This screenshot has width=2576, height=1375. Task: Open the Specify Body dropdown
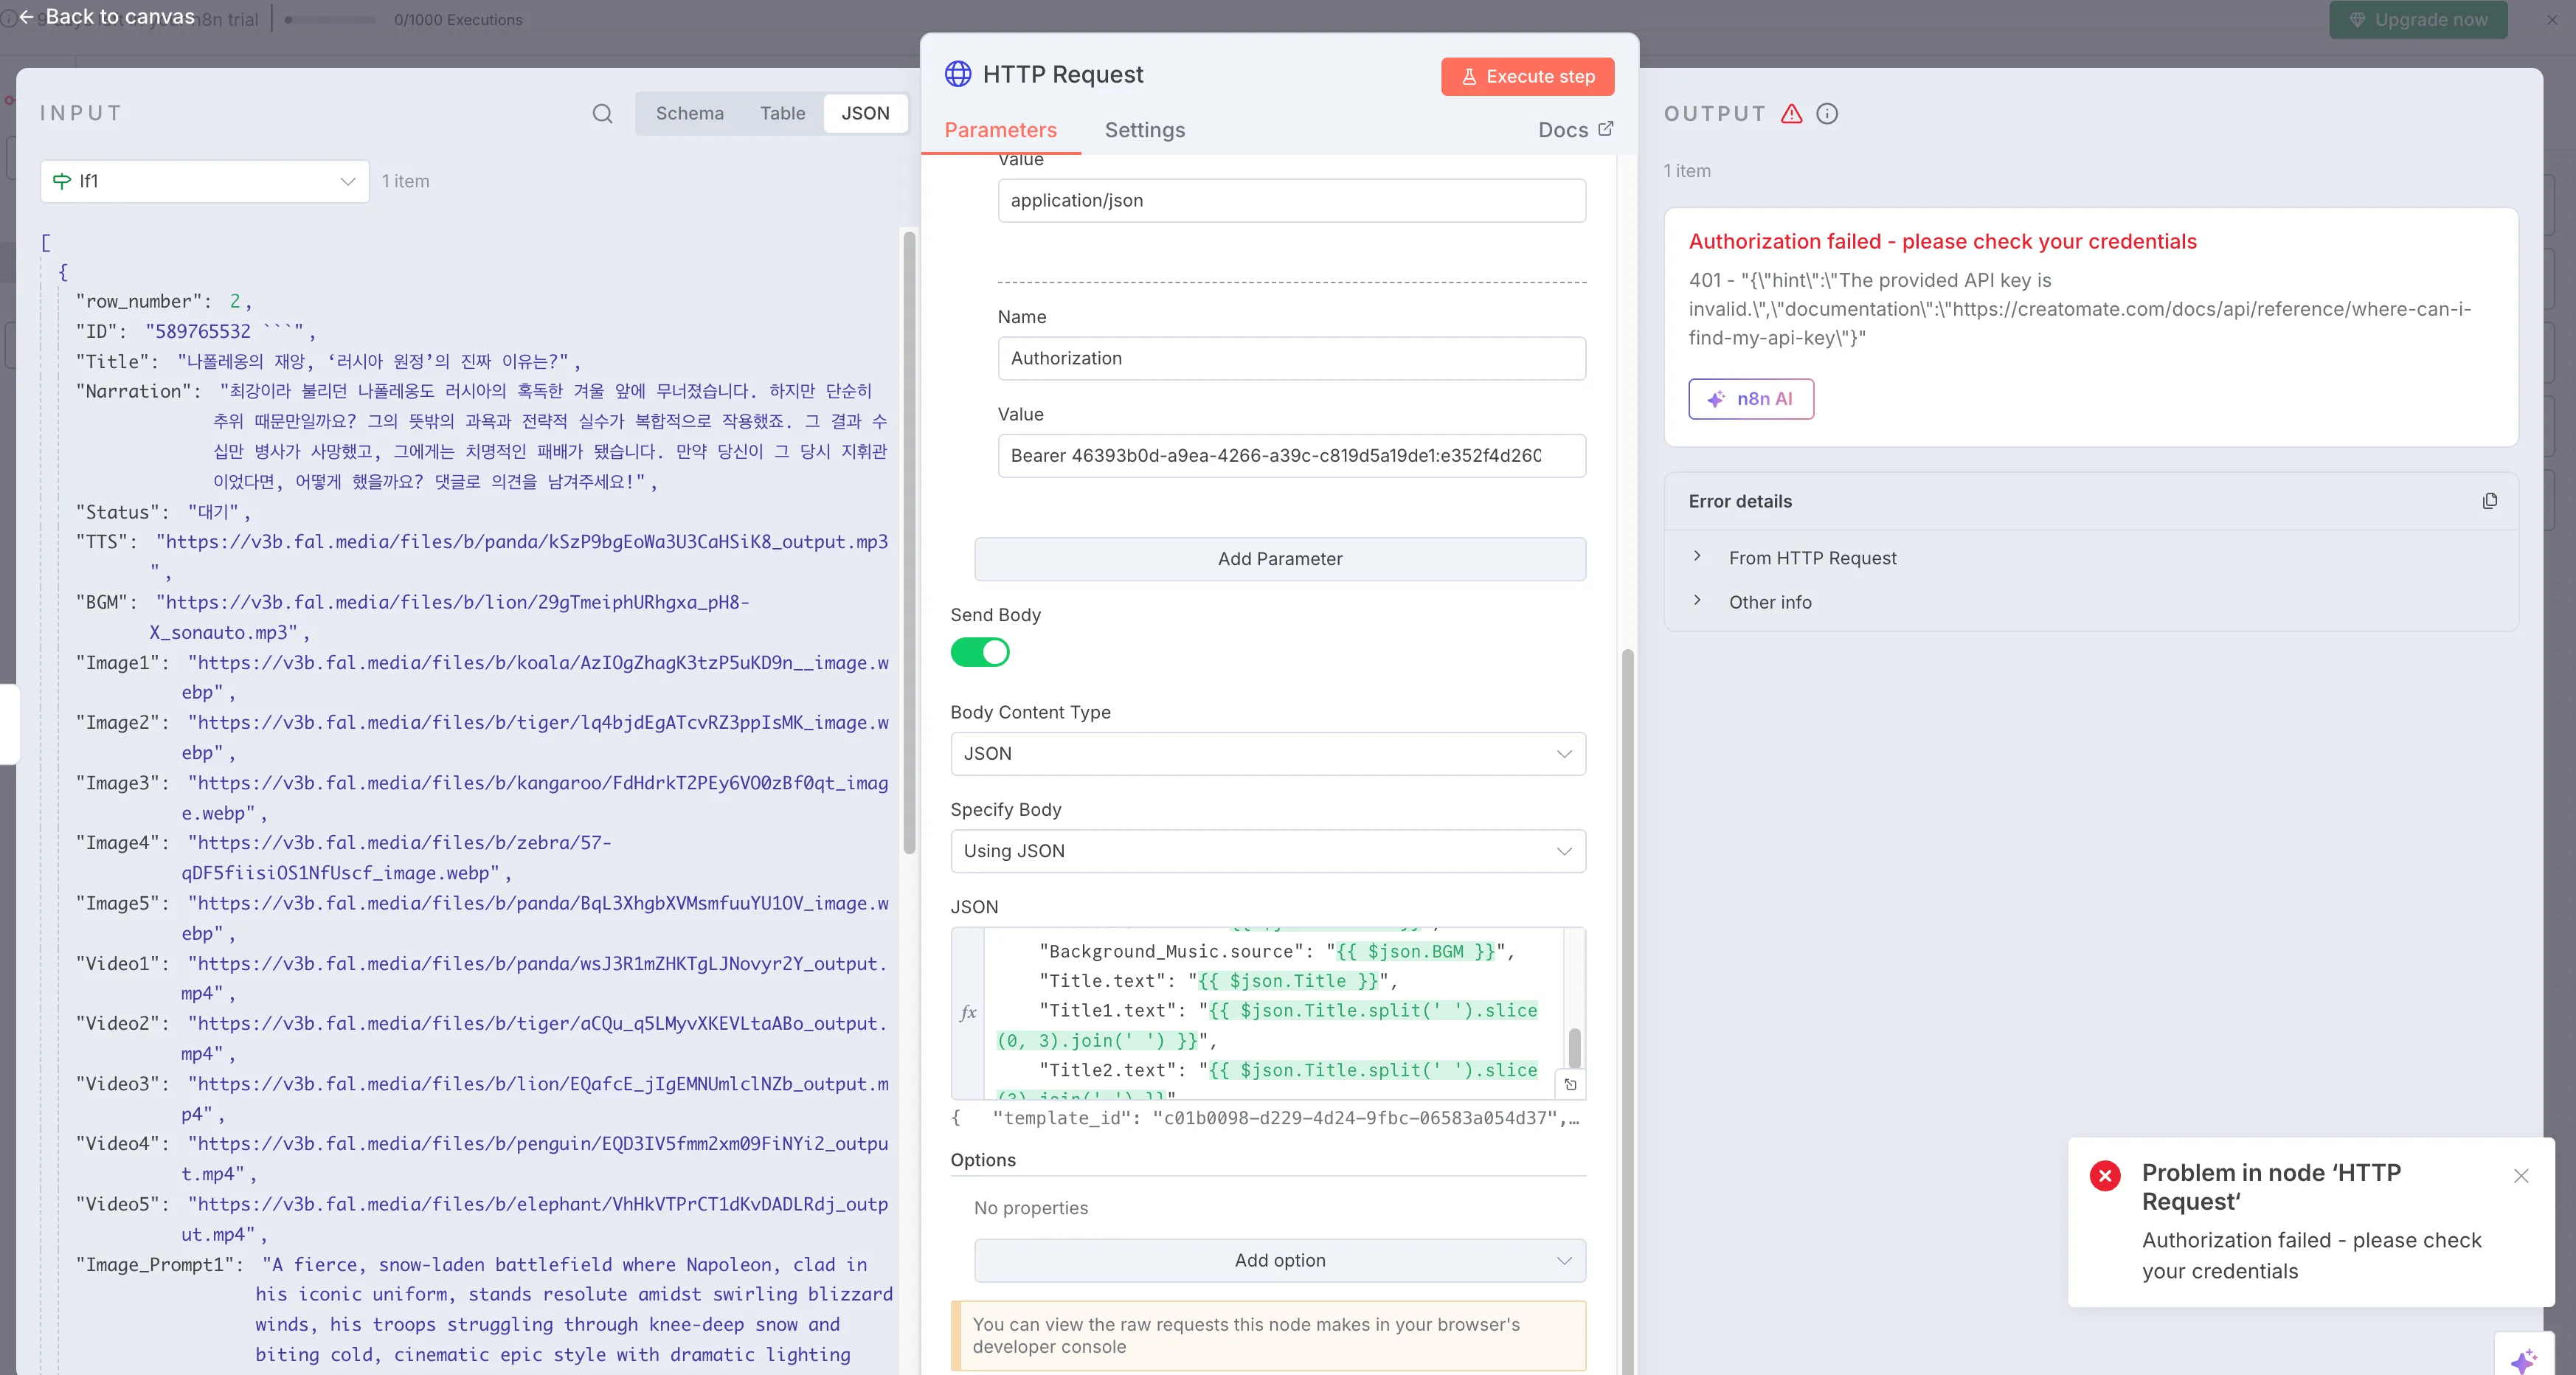click(1267, 851)
